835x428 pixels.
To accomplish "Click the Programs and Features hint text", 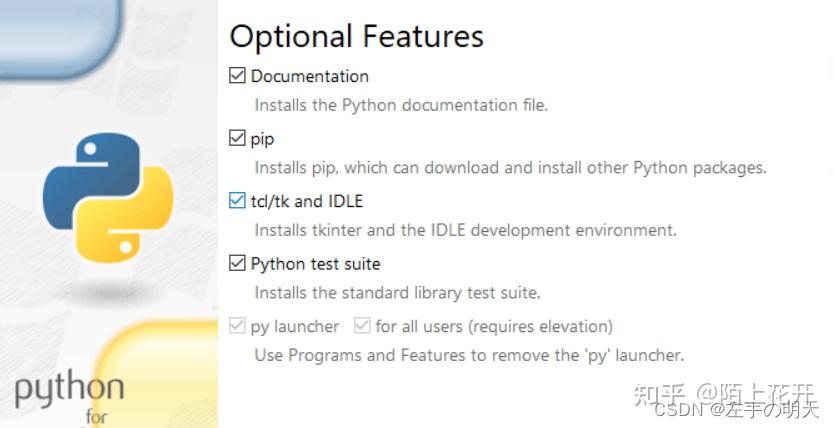I will point(469,355).
